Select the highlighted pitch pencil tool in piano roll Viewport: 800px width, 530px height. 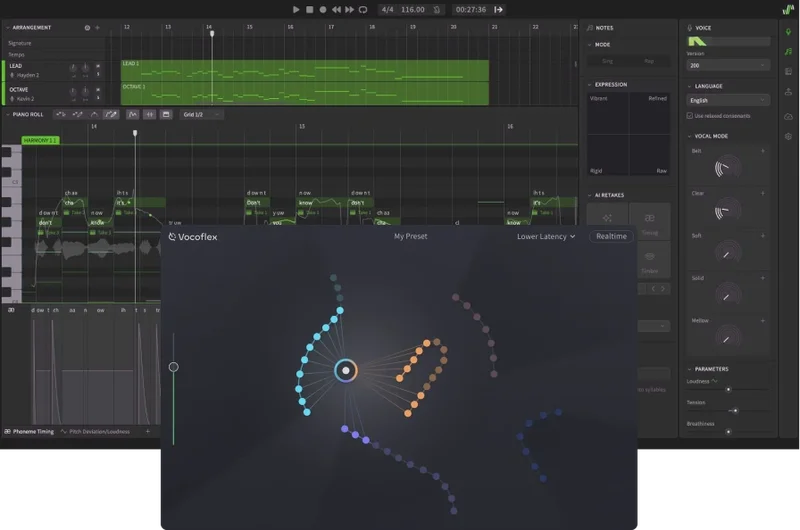click(x=111, y=114)
